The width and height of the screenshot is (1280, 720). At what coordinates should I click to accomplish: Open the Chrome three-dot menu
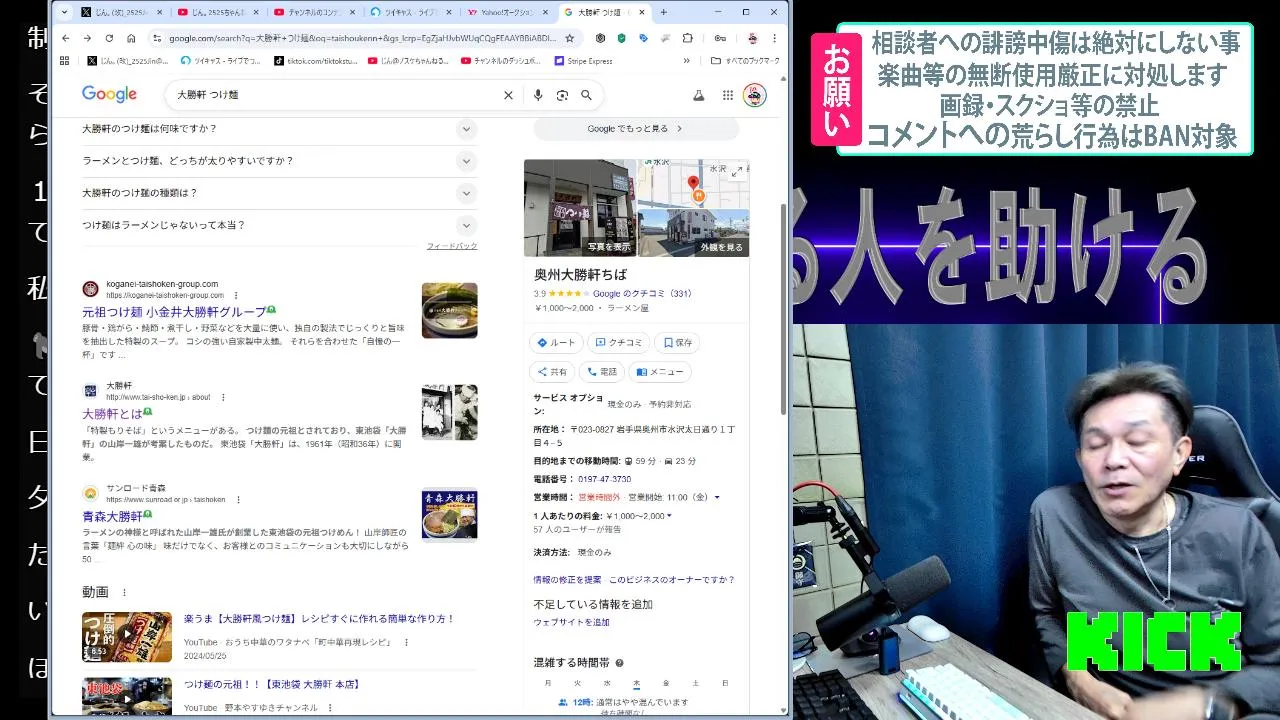point(776,38)
